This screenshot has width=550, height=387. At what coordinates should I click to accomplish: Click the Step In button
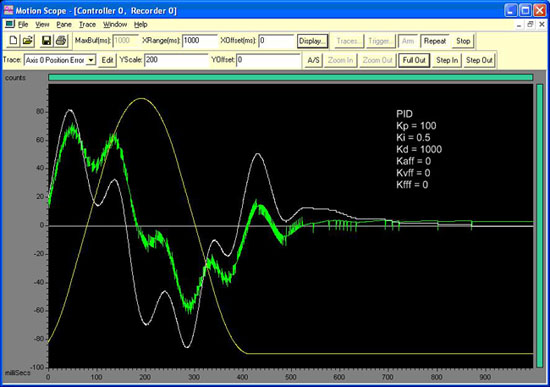447,60
